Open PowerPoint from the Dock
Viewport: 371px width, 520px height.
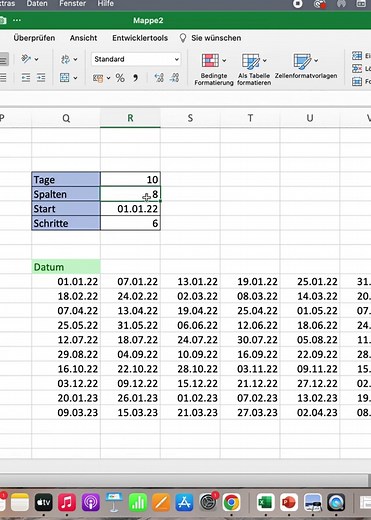pyautogui.click(x=289, y=502)
